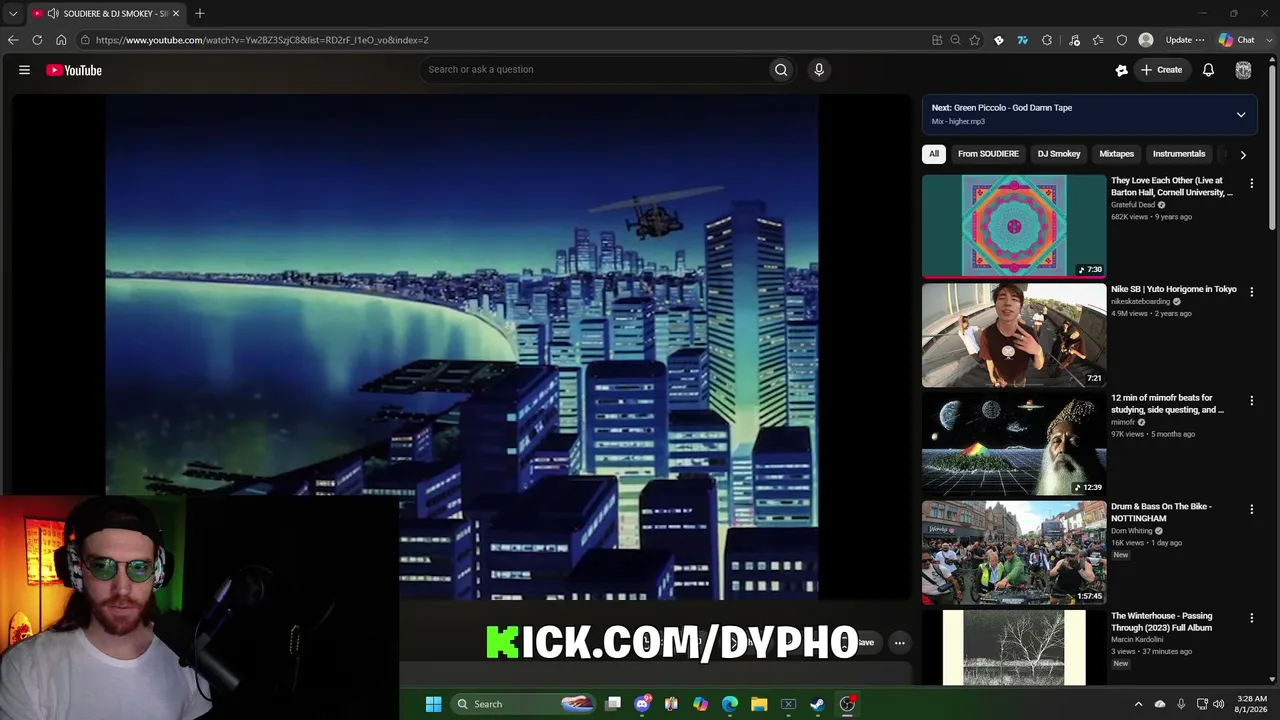Screen dimensions: 1280x720
Task: Open options for Grateful Dead video
Action: [1251, 184]
